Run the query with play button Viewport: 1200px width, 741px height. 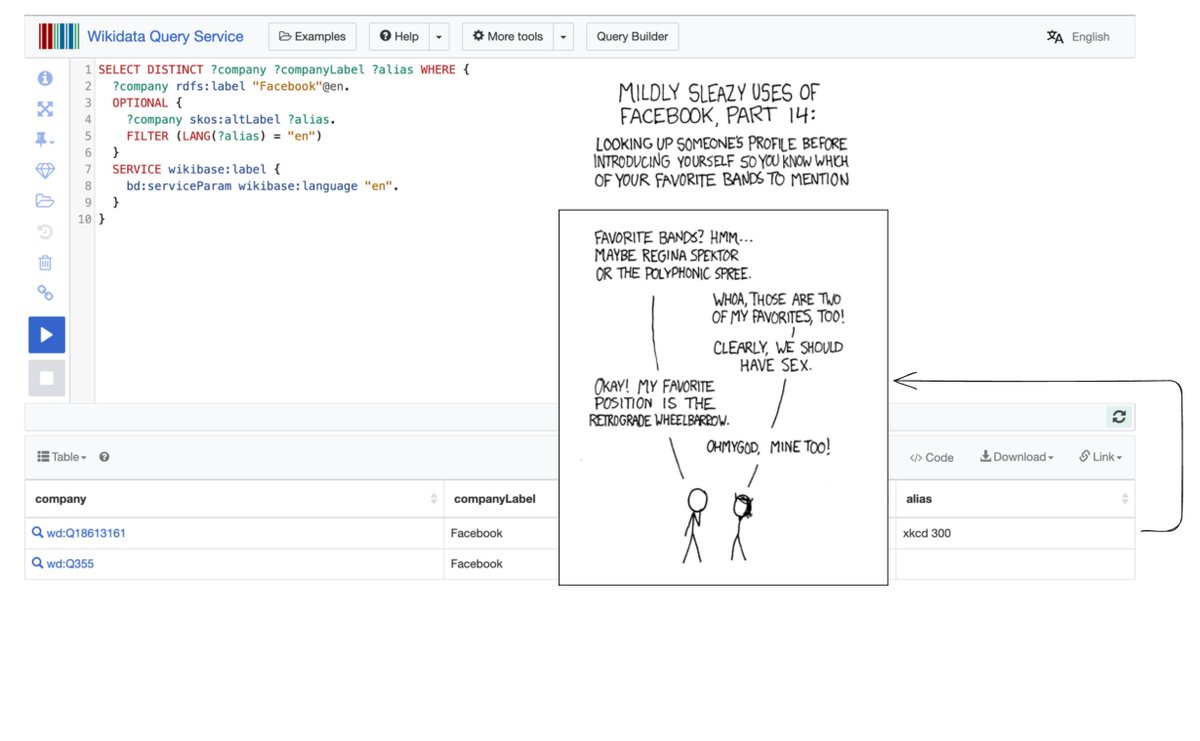pyautogui.click(x=47, y=335)
